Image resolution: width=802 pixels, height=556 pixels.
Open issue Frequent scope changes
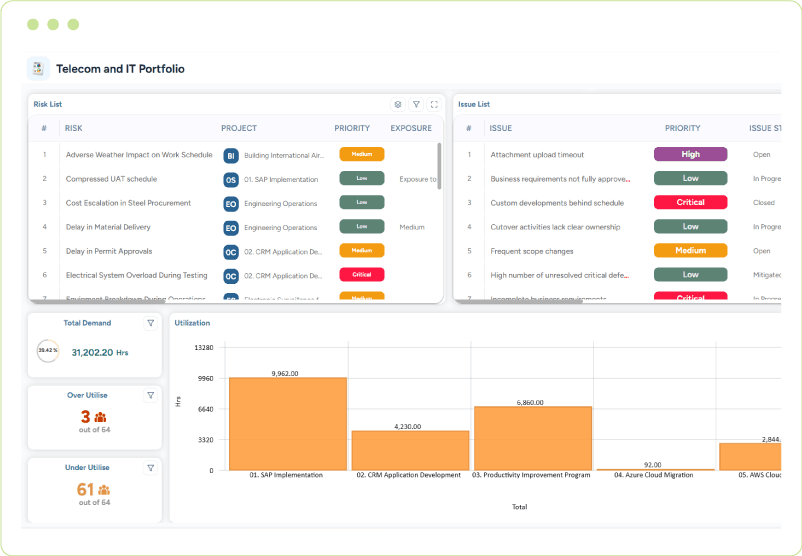531,251
